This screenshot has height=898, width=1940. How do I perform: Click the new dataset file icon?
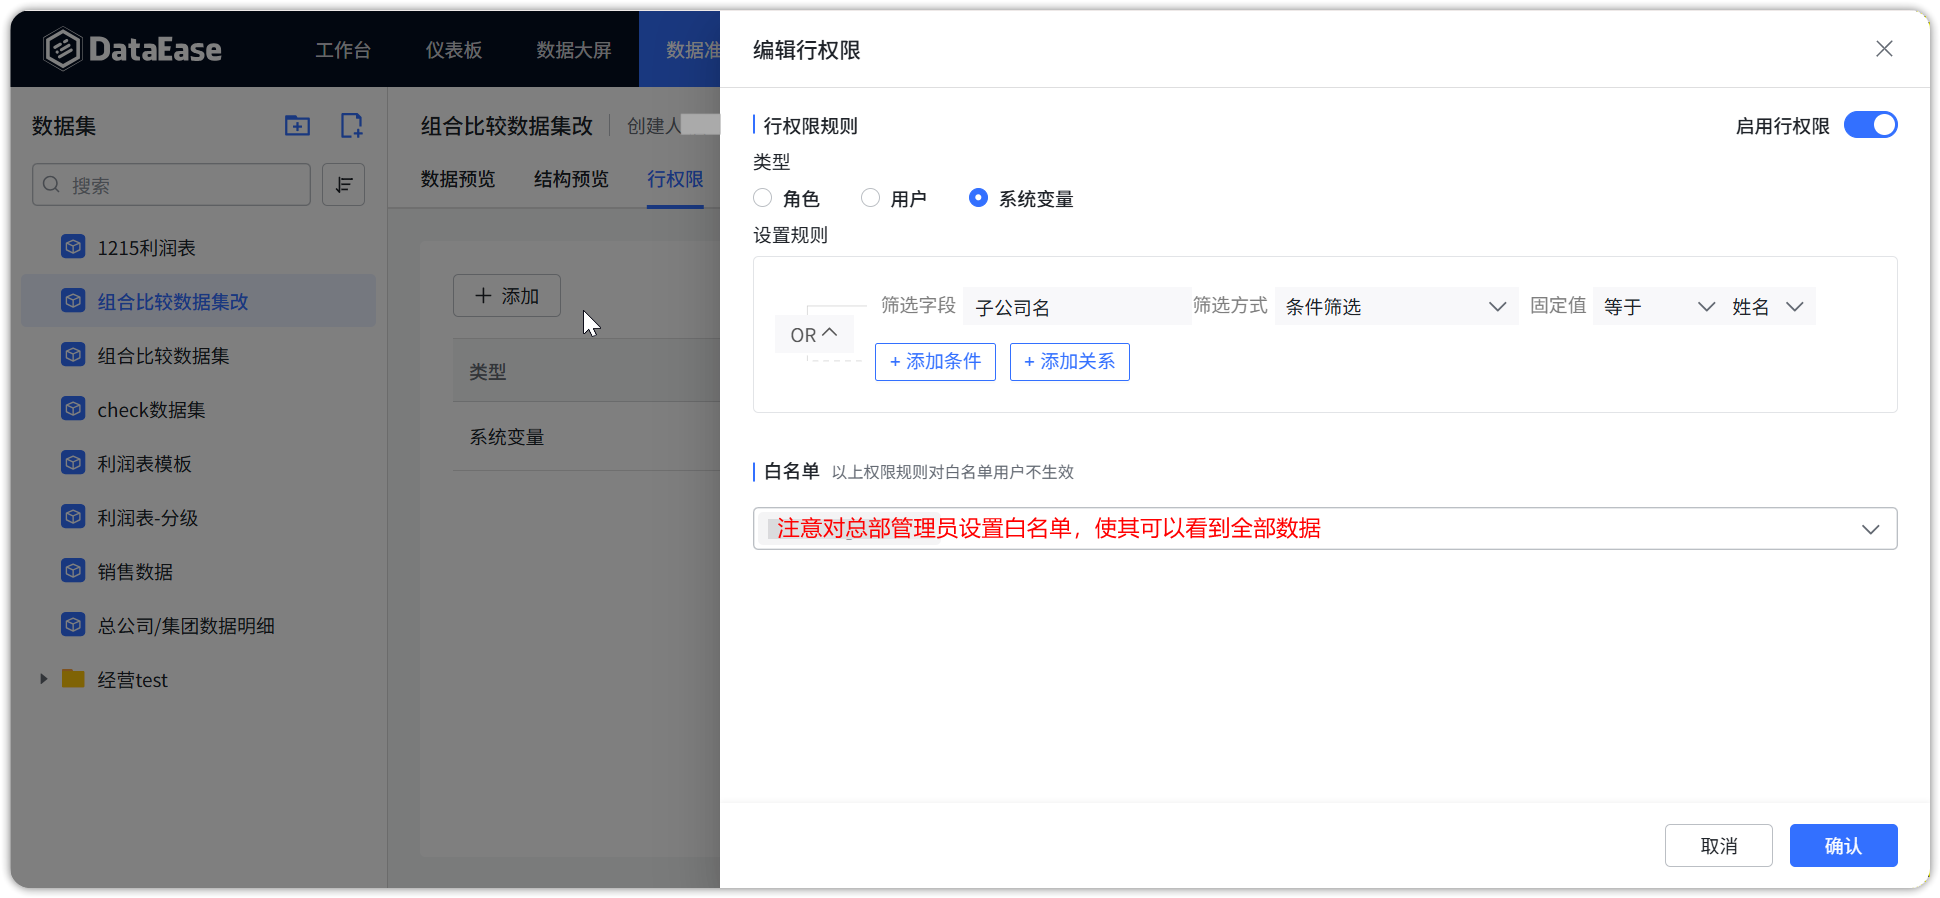pyautogui.click(x=351, y=126)
